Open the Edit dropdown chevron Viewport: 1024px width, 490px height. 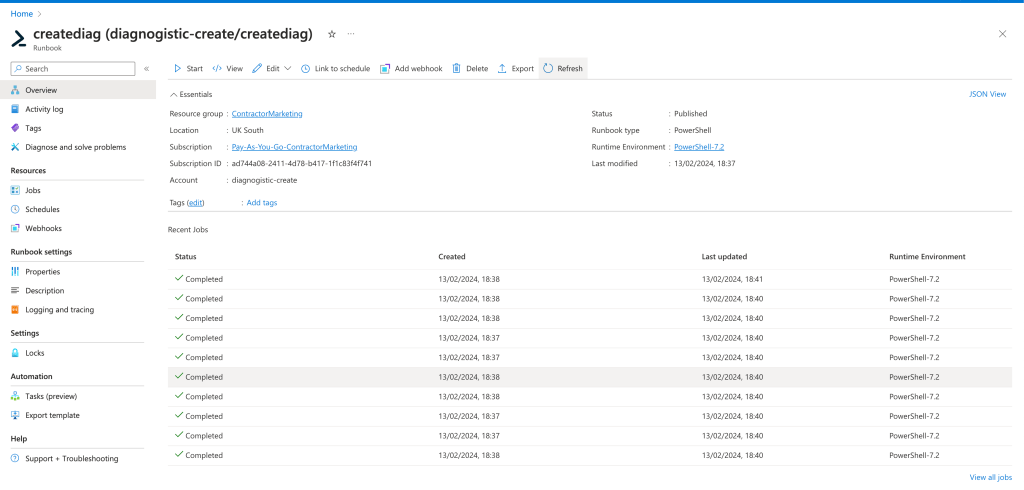coord(287,69)
